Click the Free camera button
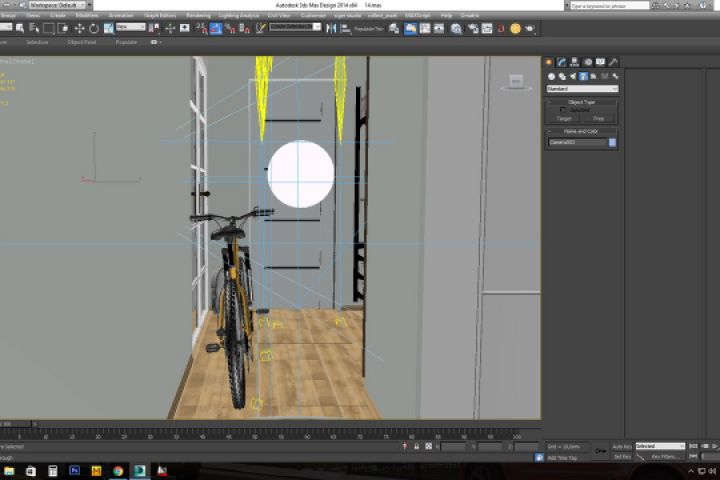720x480 pixels. (599, 119)
